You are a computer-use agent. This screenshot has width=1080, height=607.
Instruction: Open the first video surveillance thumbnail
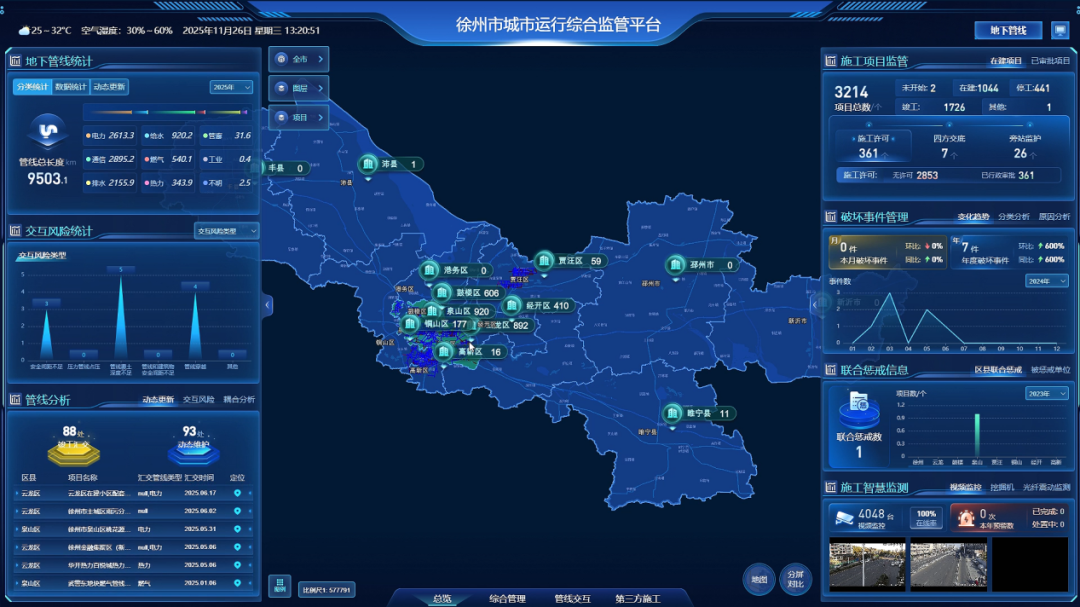(x=866, y=563)
